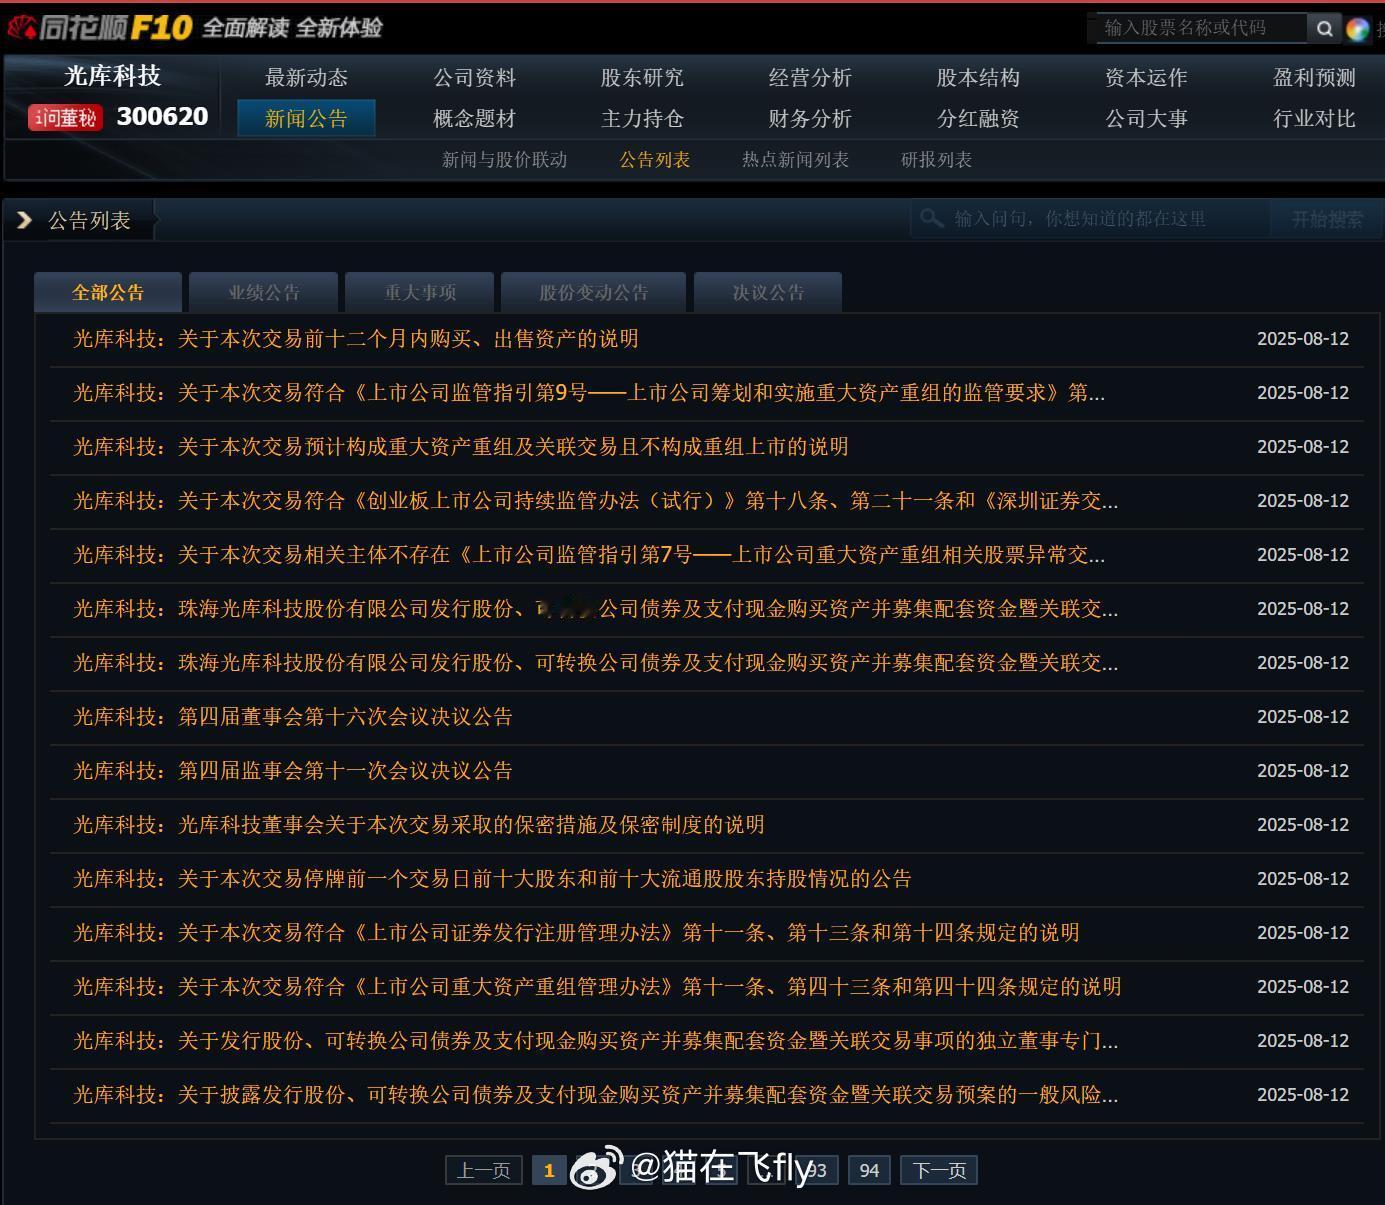Open 第四届董事会第十六次会议决议公告
The width and height of the screenshot is (1385, 1205).
tap(293, 717)
